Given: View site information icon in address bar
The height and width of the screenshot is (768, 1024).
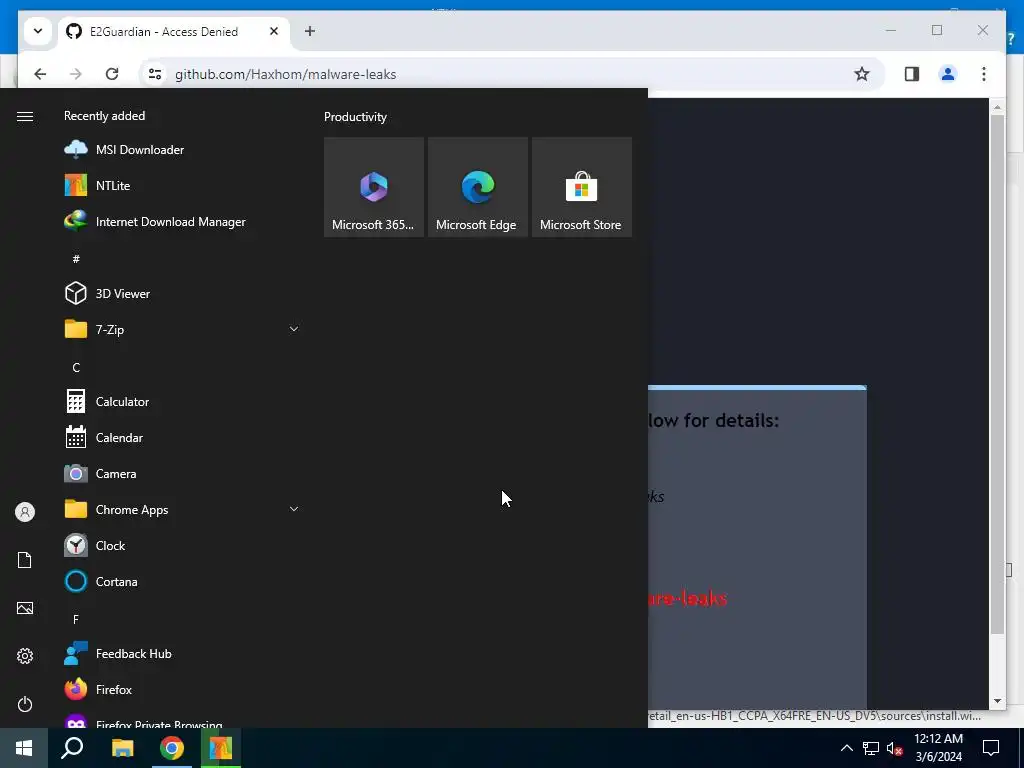Looking at the screenshot, I should 155,74.
